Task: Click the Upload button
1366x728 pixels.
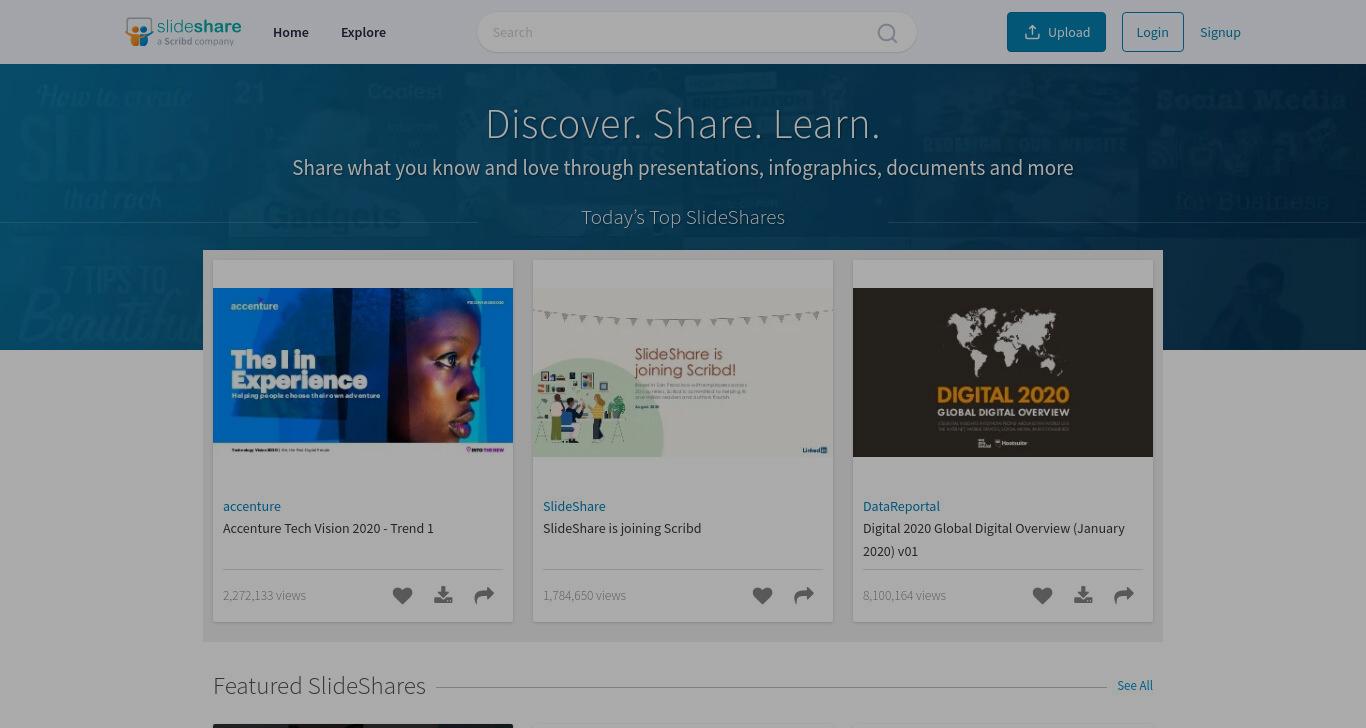Action: pyautogui.click(x=1056, y=32)
